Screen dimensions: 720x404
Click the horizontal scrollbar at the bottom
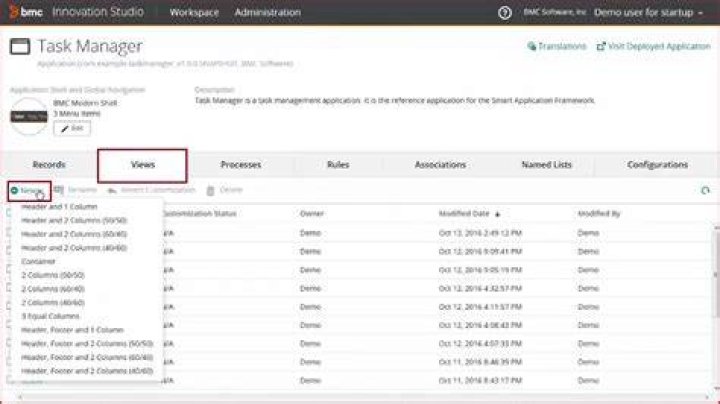point(363,397)
